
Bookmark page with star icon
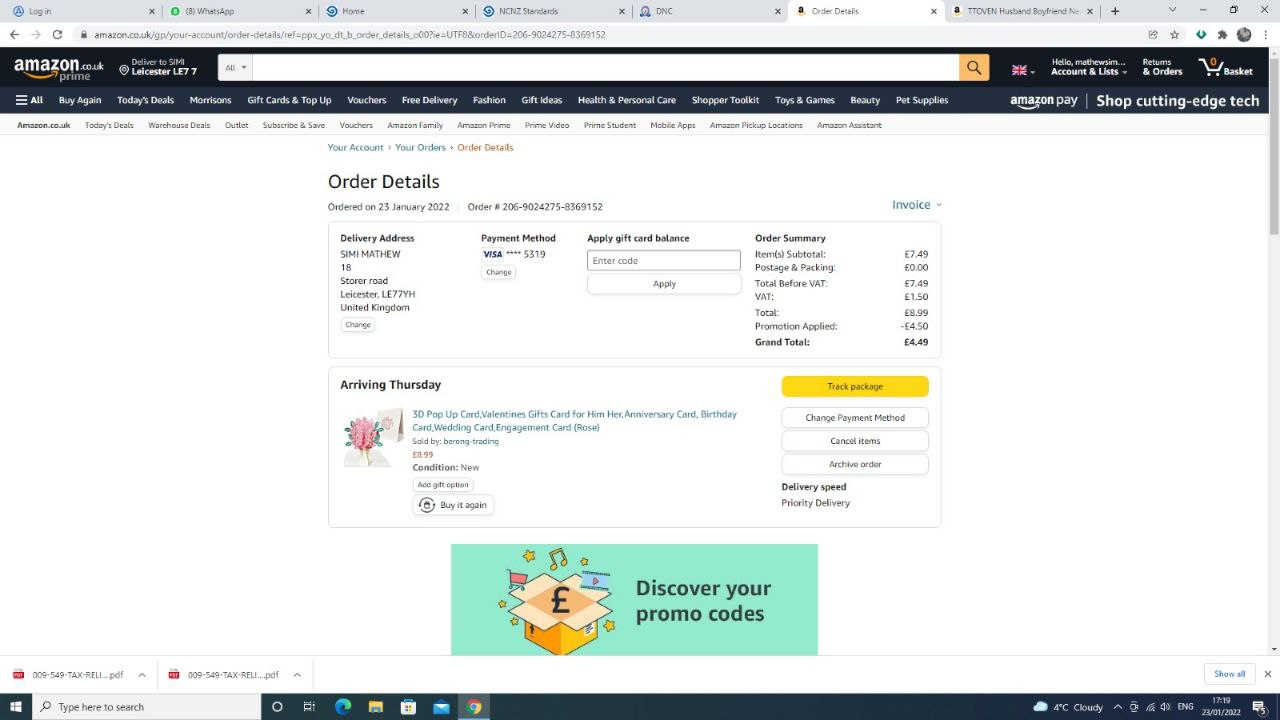tap(1175, 34)
